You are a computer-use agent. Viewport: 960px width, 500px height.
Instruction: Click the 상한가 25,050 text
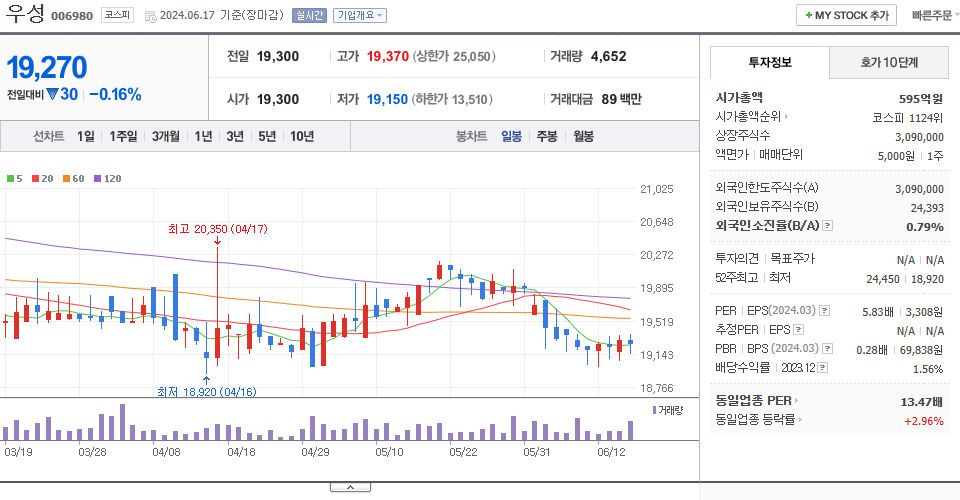tap(454, 56)
